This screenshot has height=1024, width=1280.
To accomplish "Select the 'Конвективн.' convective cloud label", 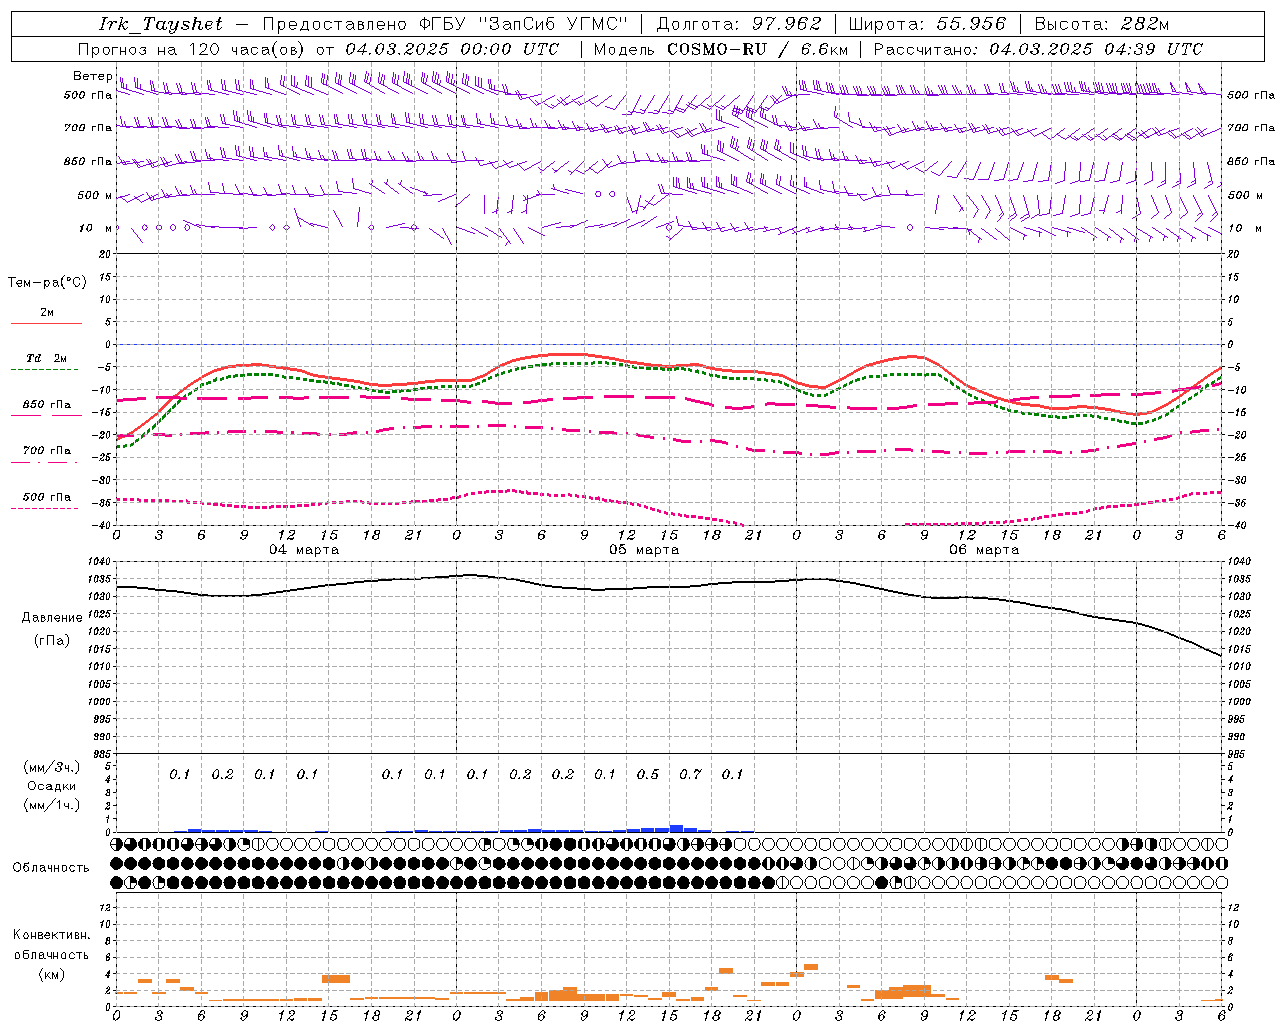I will pyautogui.click(x=52, y=935).
